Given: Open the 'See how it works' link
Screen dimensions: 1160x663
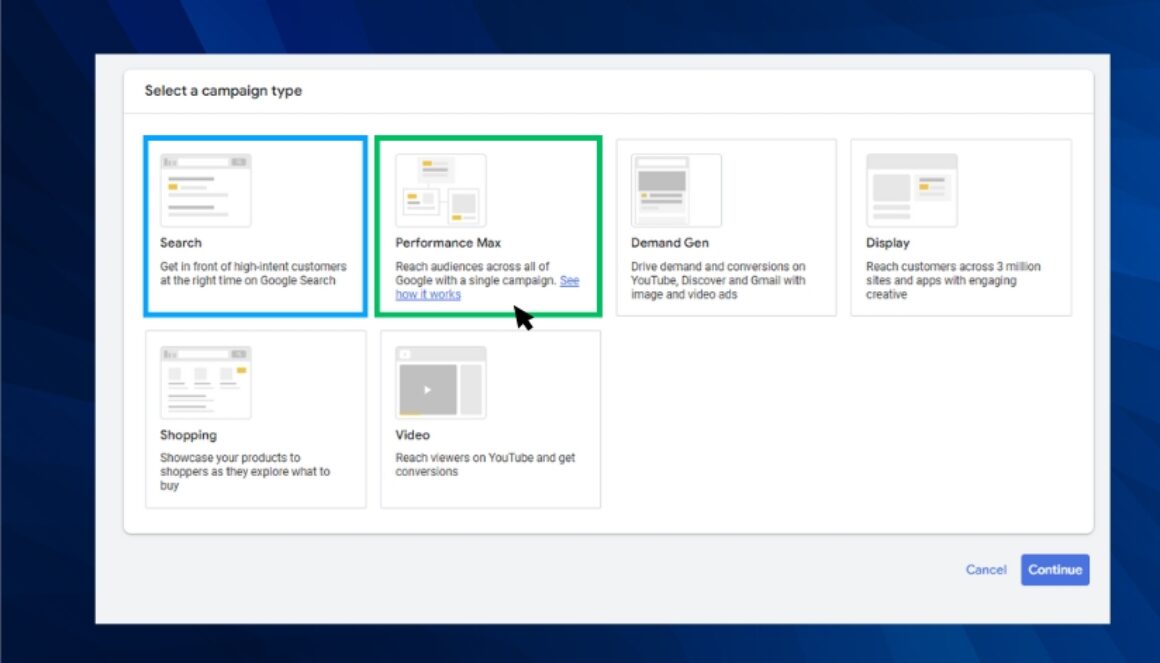Looking at the screenshot, I should (x=428, y=295).
